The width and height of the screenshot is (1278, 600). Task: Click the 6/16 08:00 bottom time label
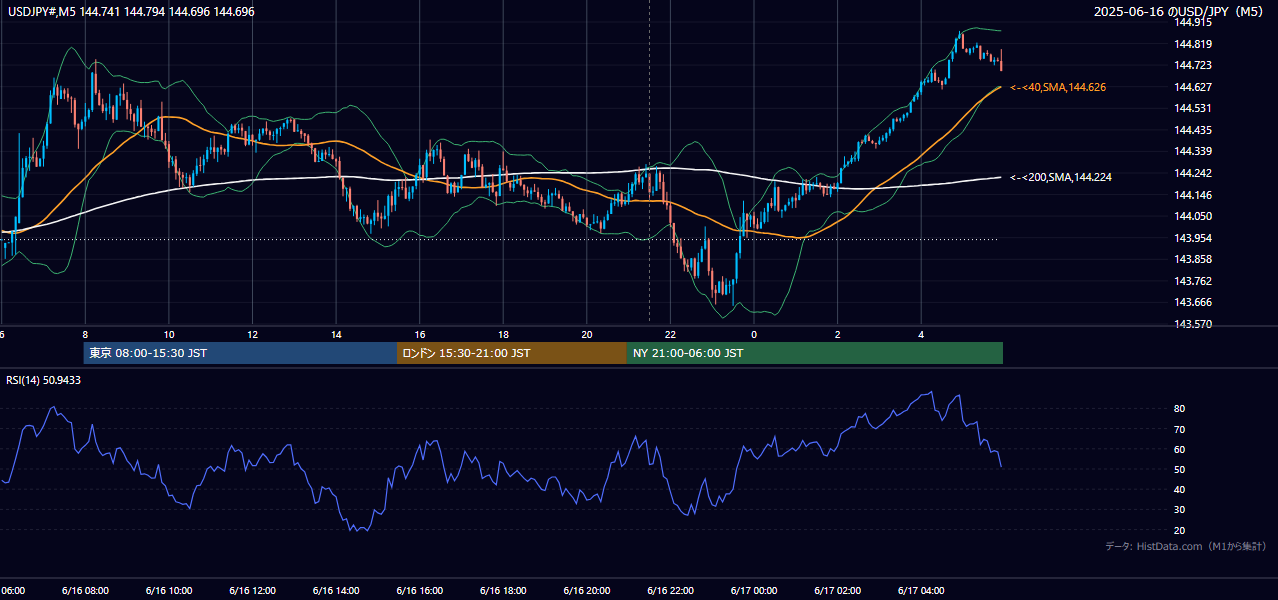click(85, 590)
